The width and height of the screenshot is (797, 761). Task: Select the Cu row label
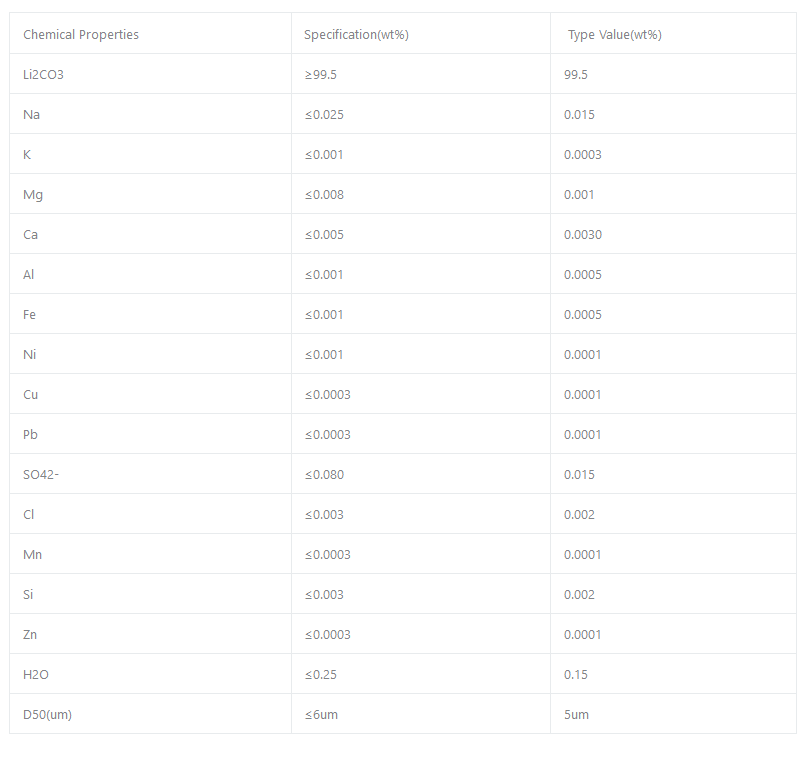click(x=31, y=395)
